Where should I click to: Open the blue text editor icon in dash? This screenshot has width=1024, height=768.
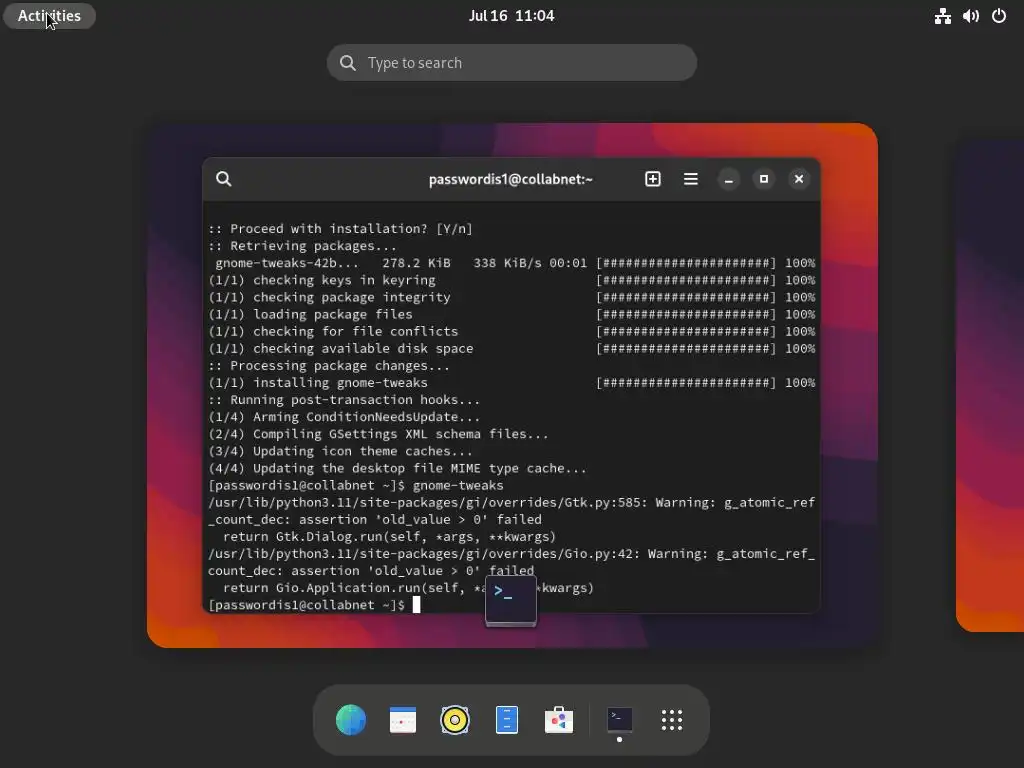click(507, 720)
